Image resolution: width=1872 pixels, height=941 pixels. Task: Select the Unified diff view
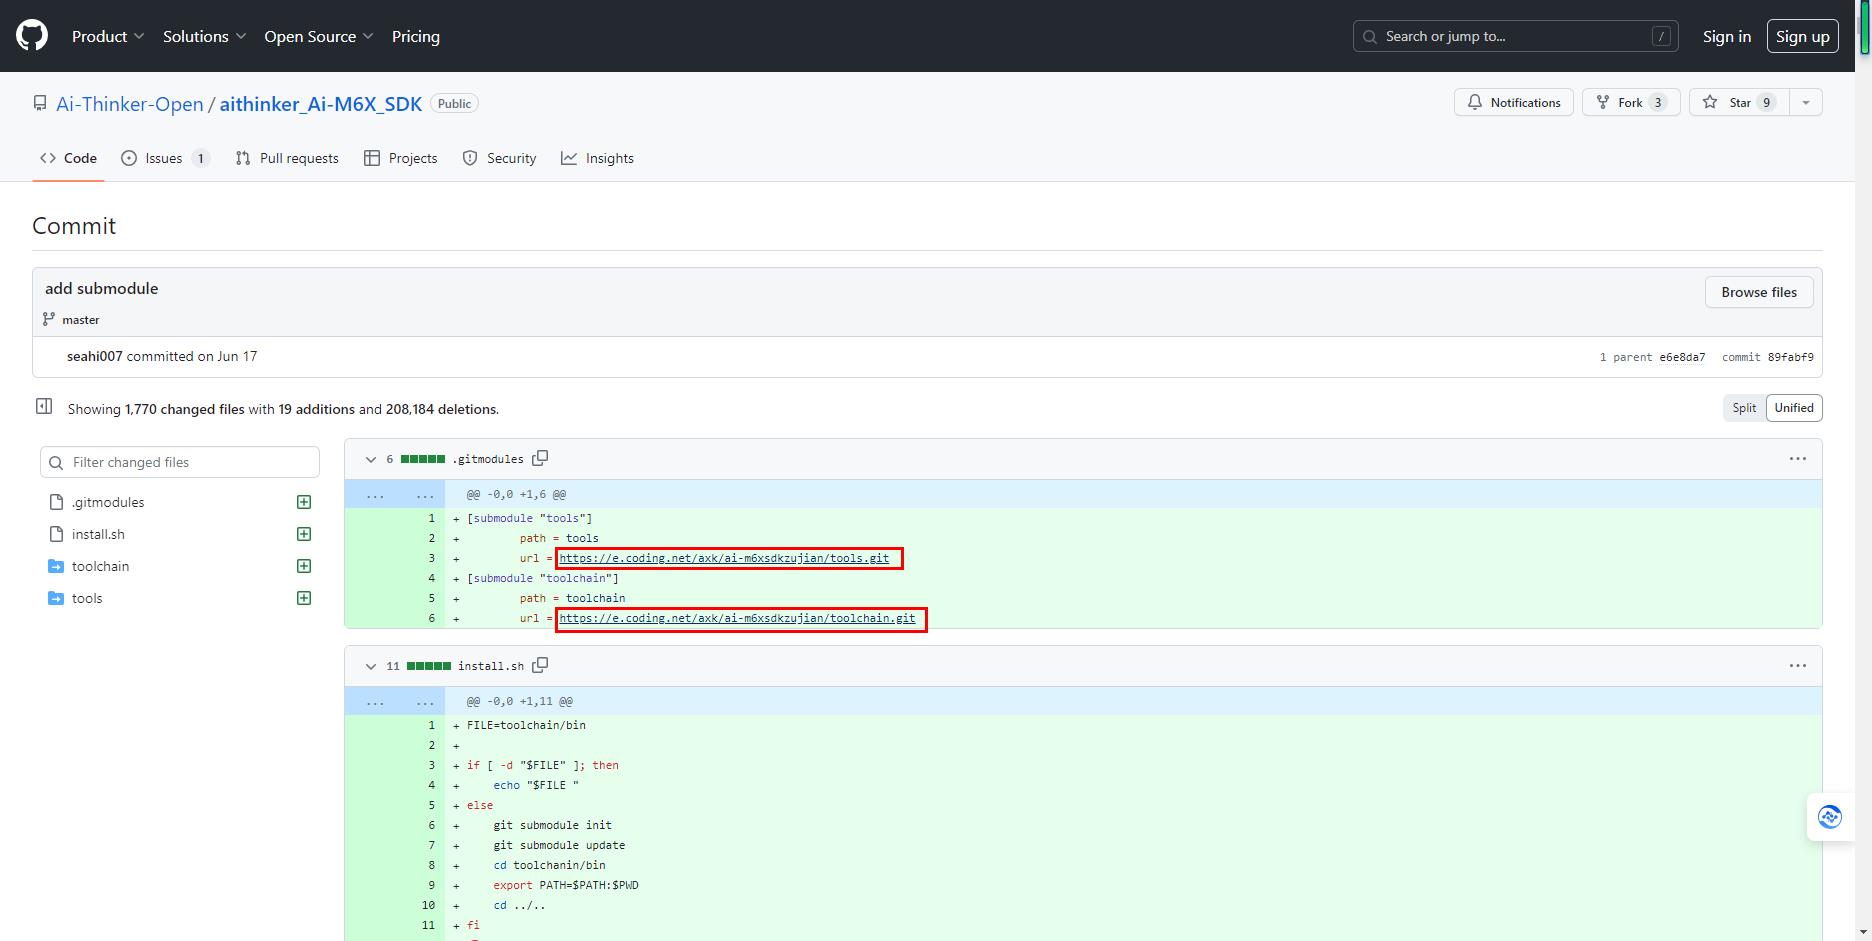coord(1794,408)
